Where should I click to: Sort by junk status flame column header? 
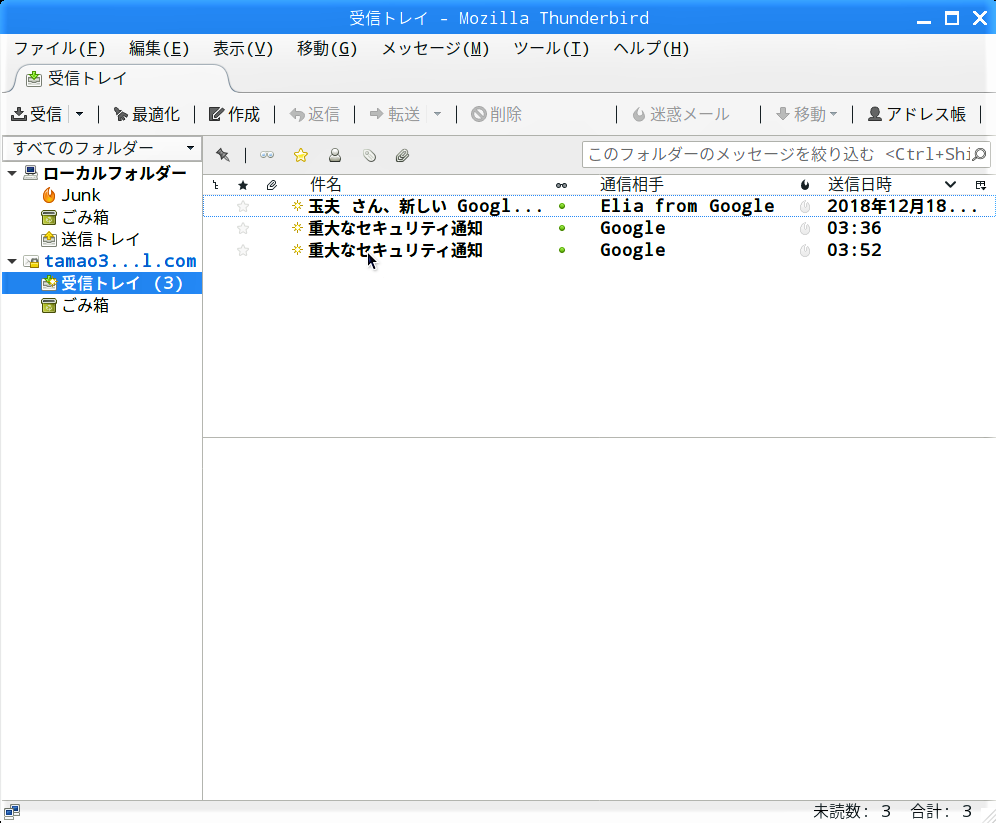click(x=805, y=185)
